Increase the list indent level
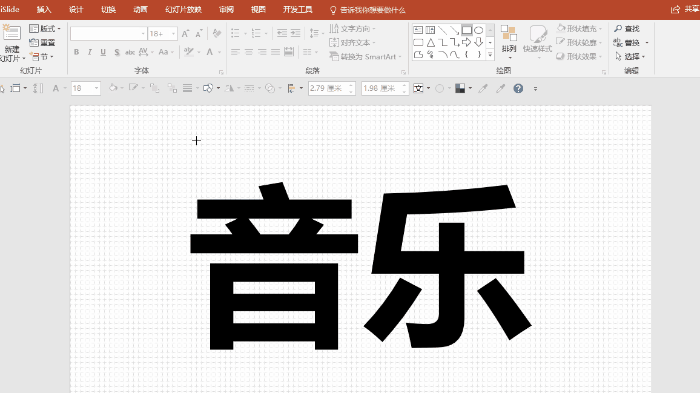Viewport: 700px width, 393px height. (296, 33)
